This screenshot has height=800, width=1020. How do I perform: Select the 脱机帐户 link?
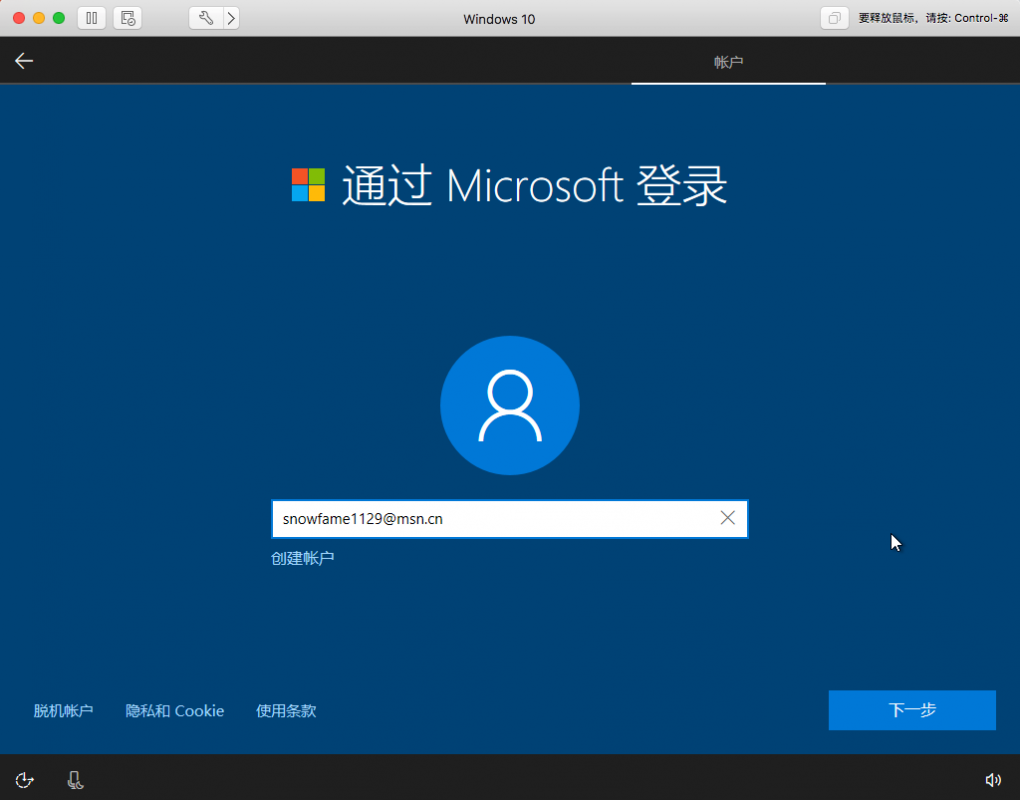[x=63, y=711]
